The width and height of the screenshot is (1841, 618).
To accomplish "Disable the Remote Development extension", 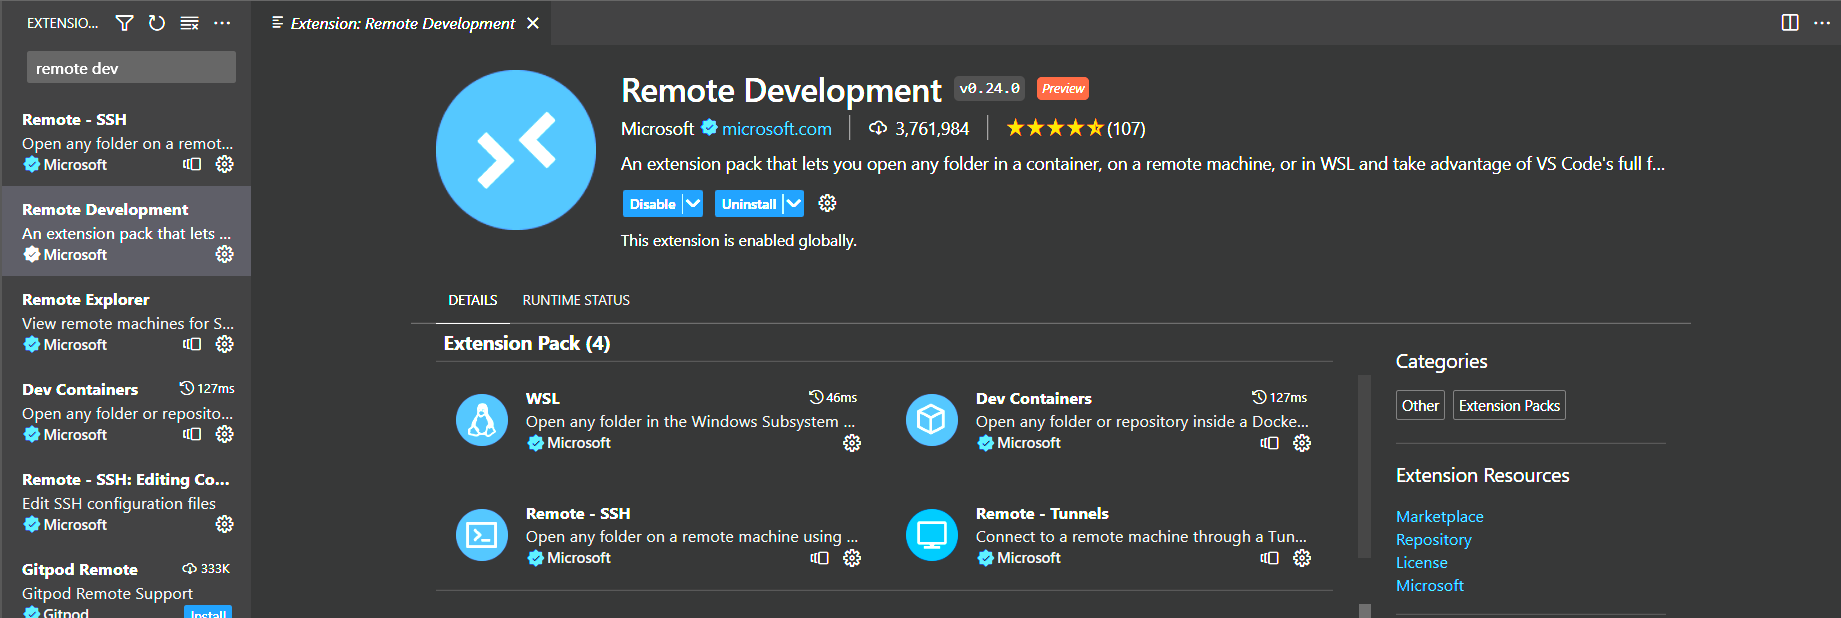I will tap(652, 204).
